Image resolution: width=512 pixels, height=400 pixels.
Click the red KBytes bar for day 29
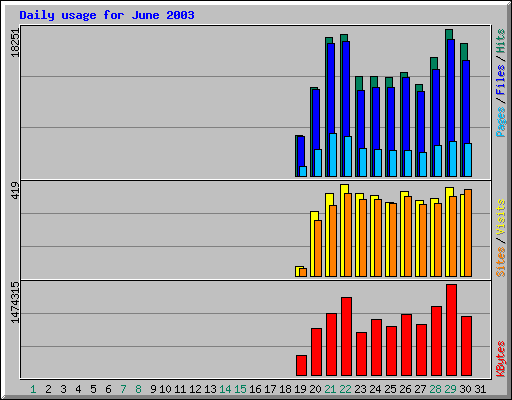451,330
